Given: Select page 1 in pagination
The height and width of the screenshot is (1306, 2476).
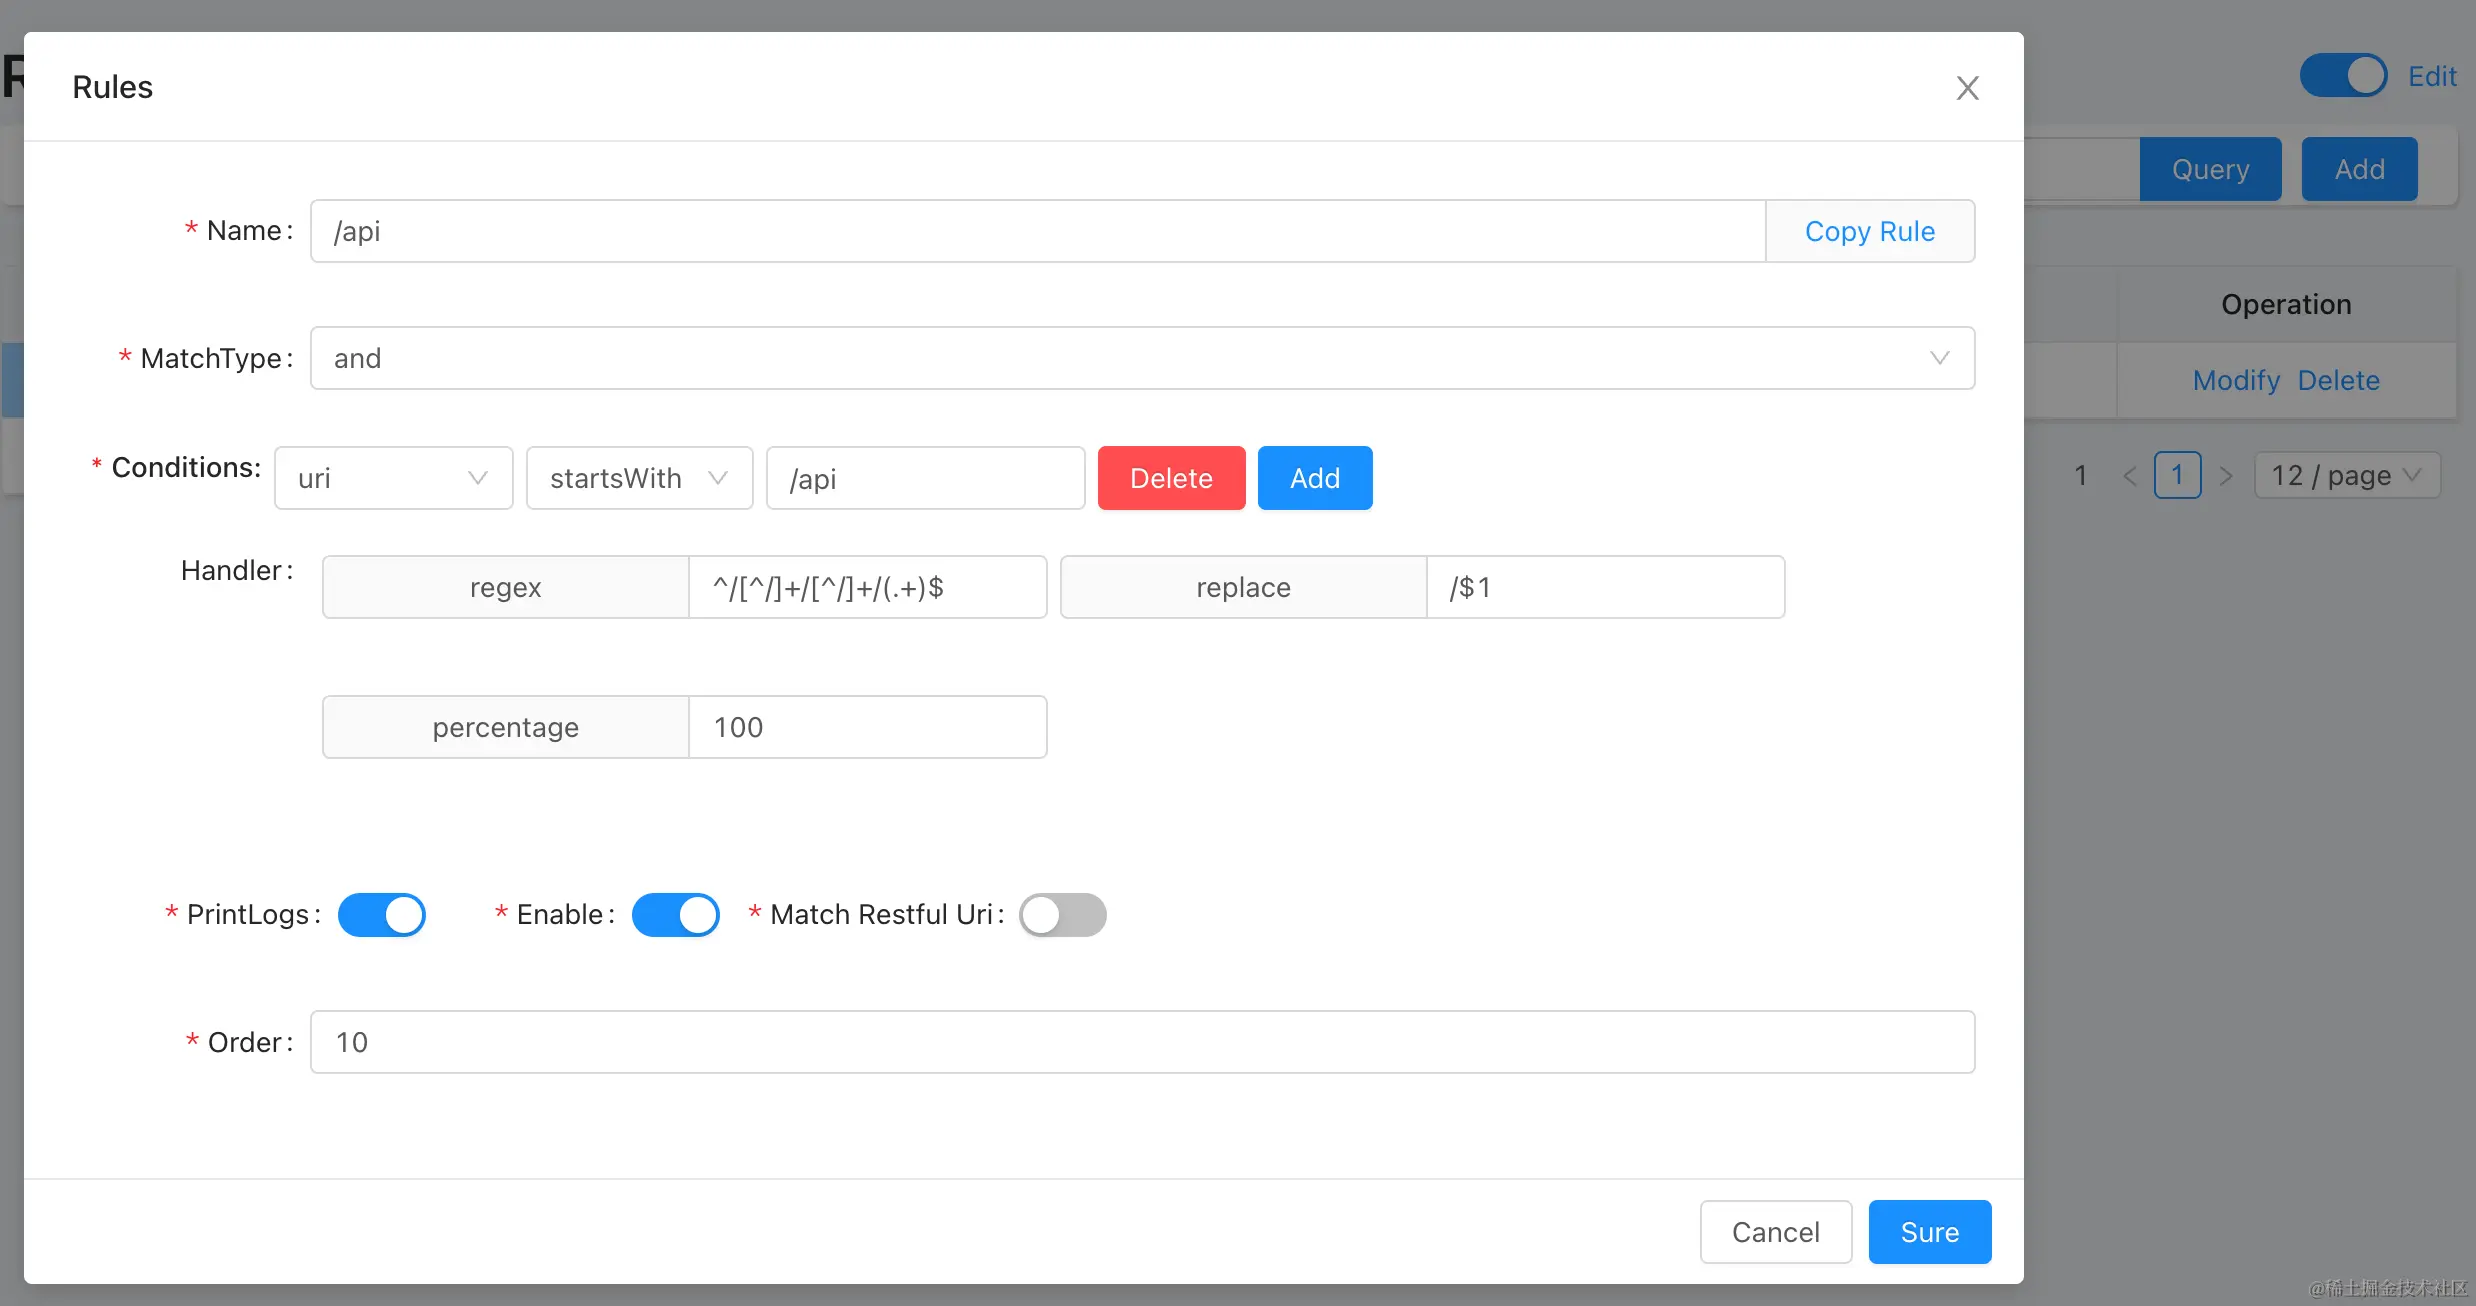Looking at the screenshot, I should coord(2177,476).
